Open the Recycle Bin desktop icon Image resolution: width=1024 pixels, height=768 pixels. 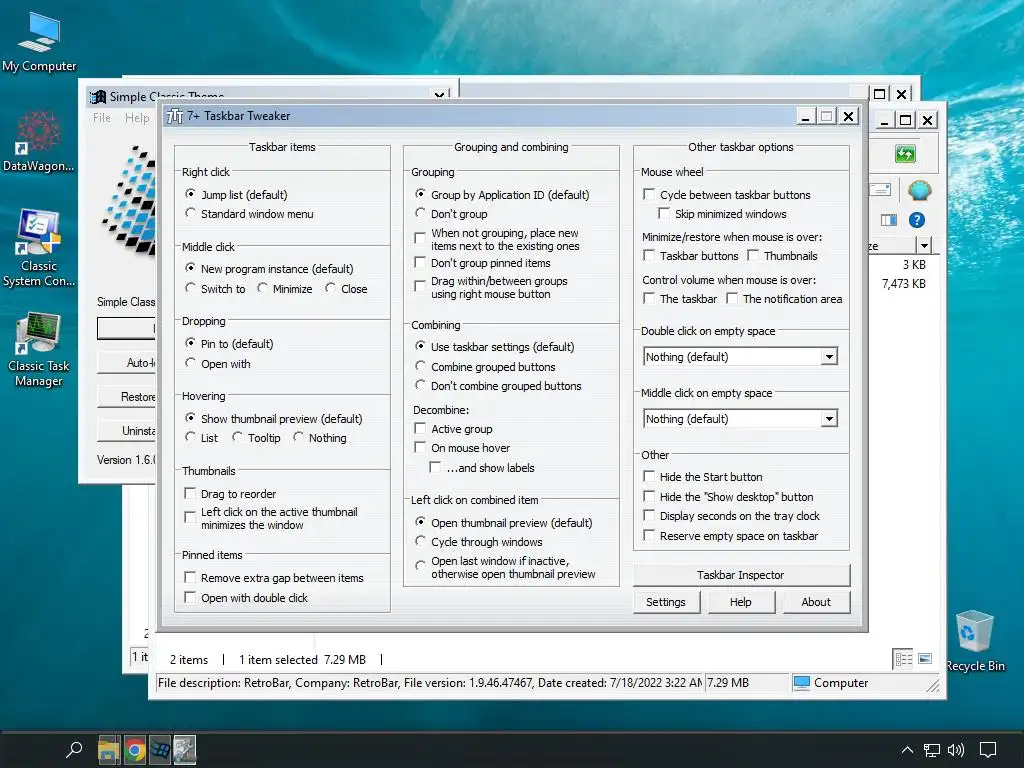[975, 641]
